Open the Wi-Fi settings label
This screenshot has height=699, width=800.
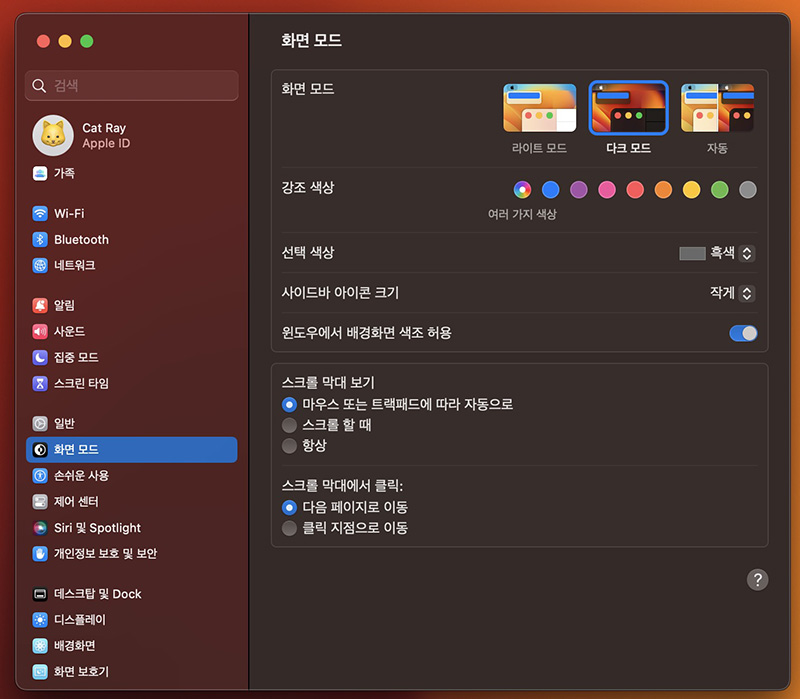69,213
